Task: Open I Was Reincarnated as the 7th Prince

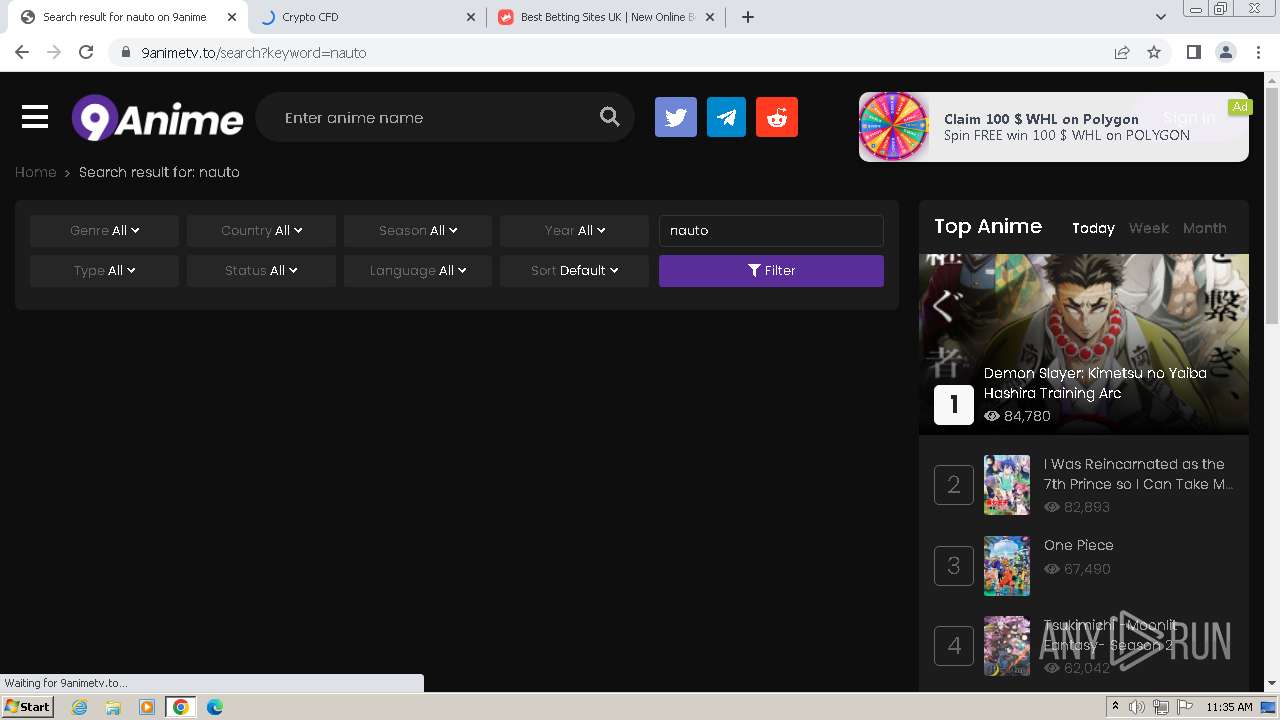Action: [x=1138, y=474]
